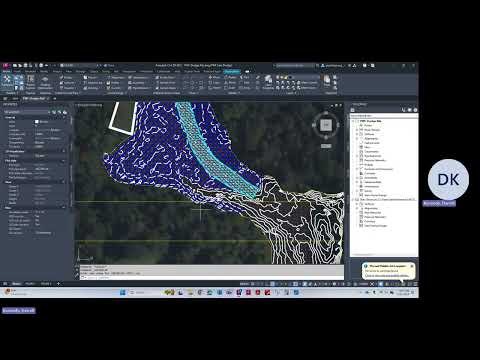This screenshot has height=360, width=480.
Task: Collapse the General section in Properties
Action: [64, 118]
